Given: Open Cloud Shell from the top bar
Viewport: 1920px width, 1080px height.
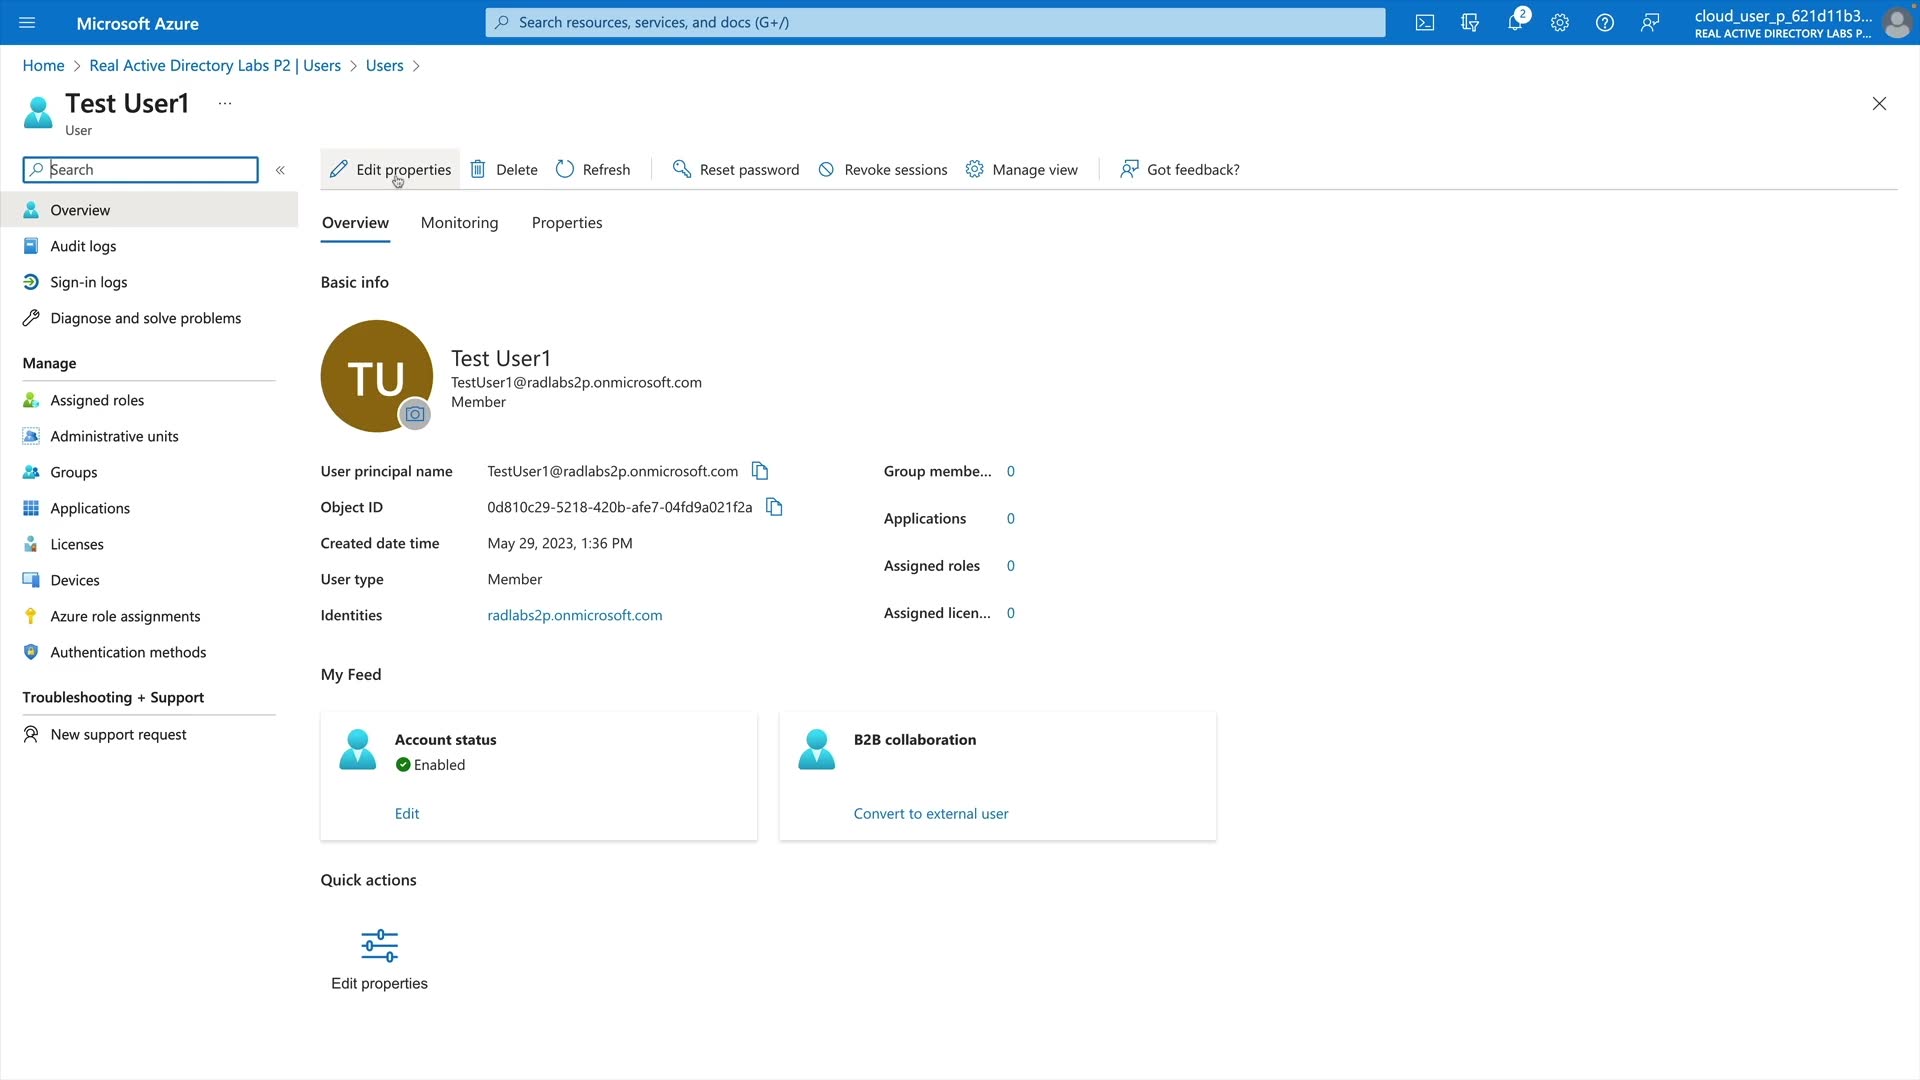Looking at the screenshot, I should coord(1424,22).
